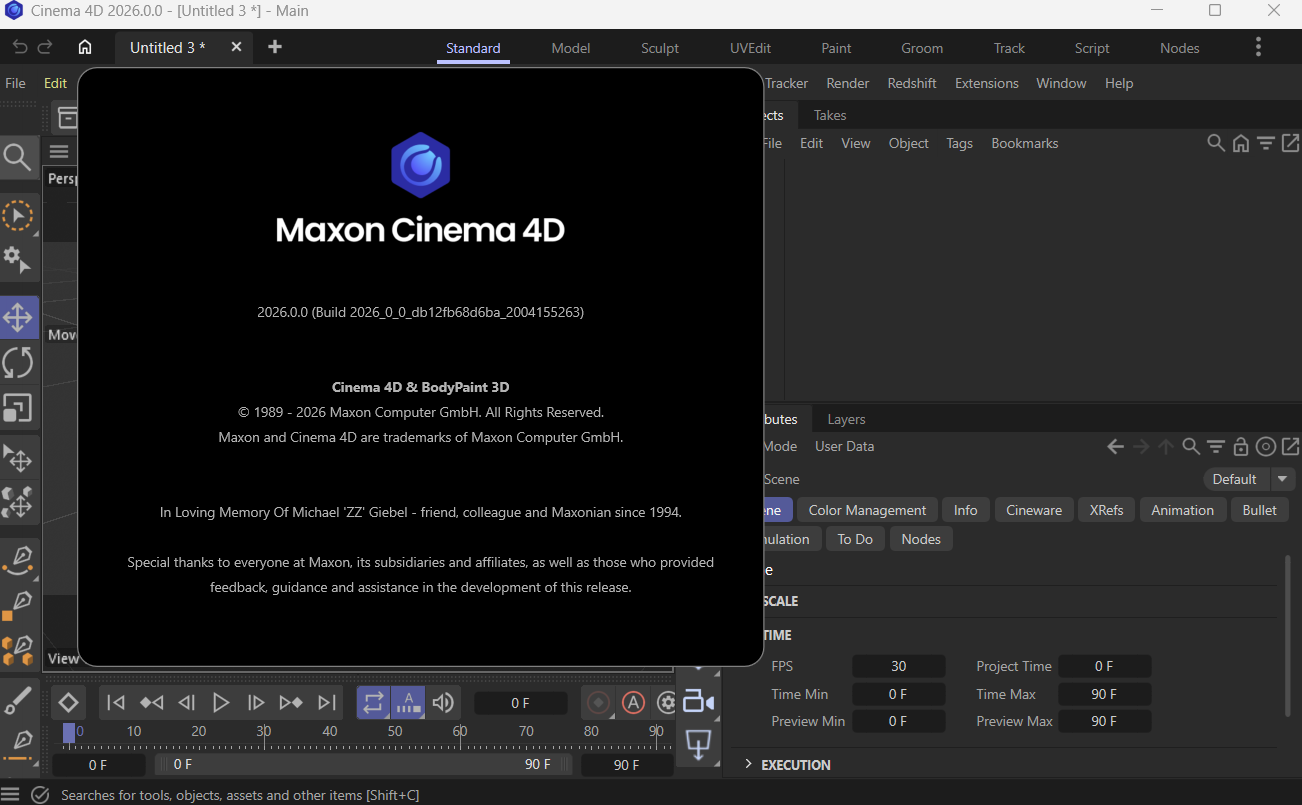Lock the Attributes manager with padlock icon
The image size is (1302, 805).
click(x=1240, y=447)
